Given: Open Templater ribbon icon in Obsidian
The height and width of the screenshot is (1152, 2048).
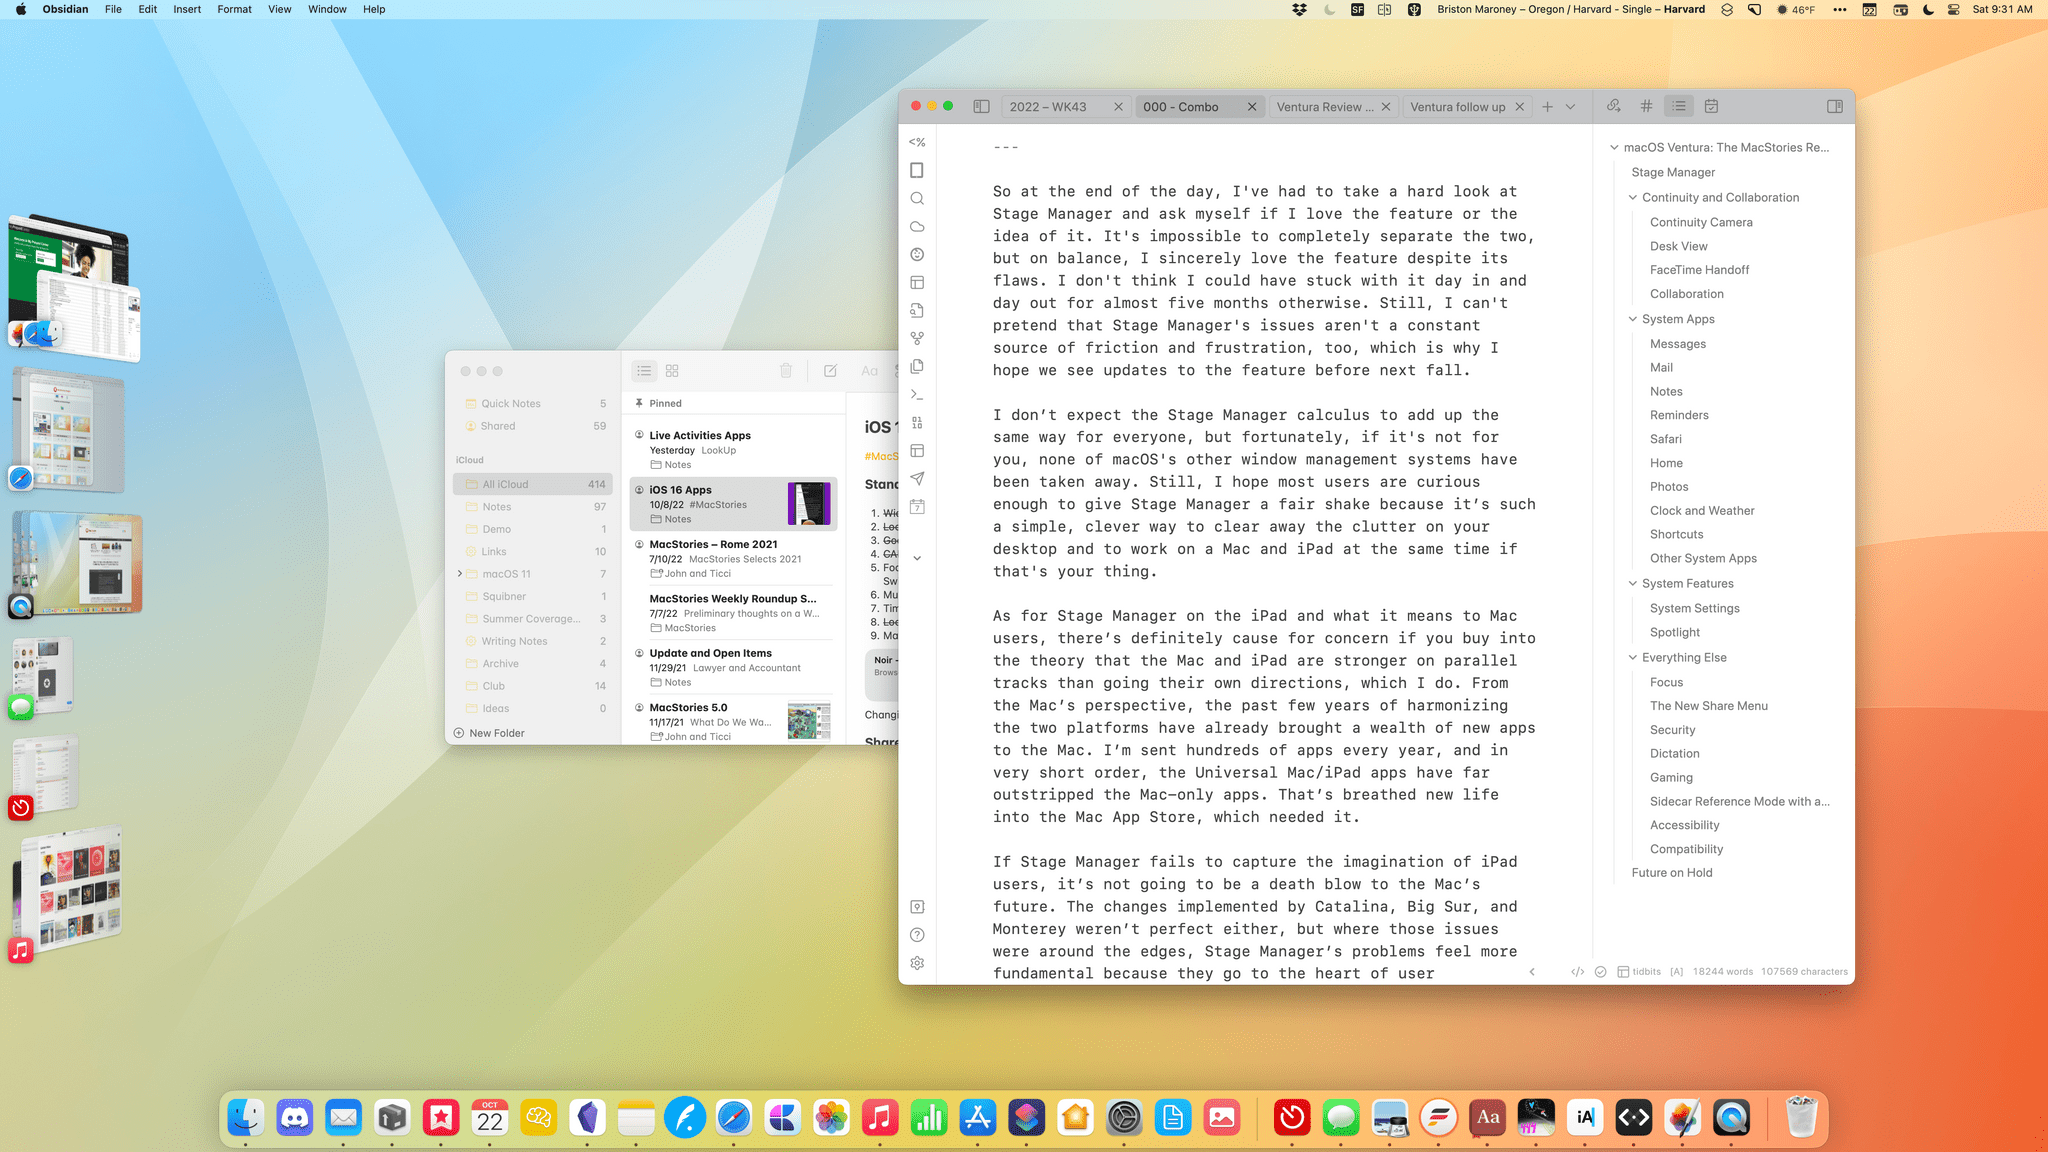Looking at the screenshot, I should (917, 142).
